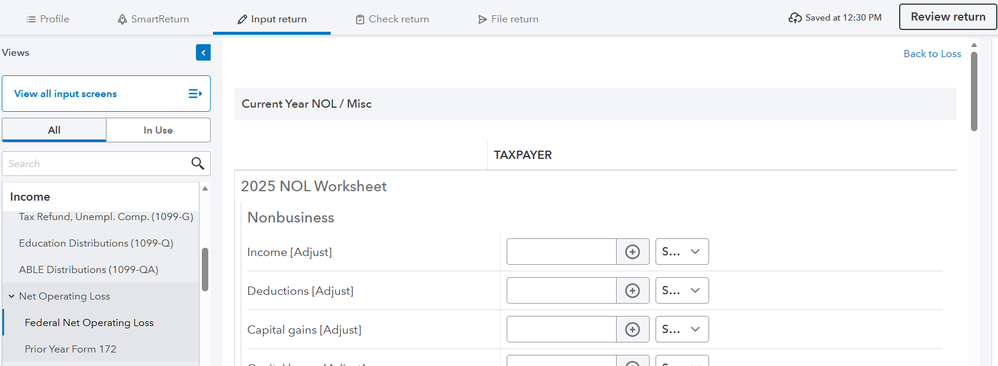Click the Income [Adjust] amount field
998x366 pixels.
tap(561, 252)
